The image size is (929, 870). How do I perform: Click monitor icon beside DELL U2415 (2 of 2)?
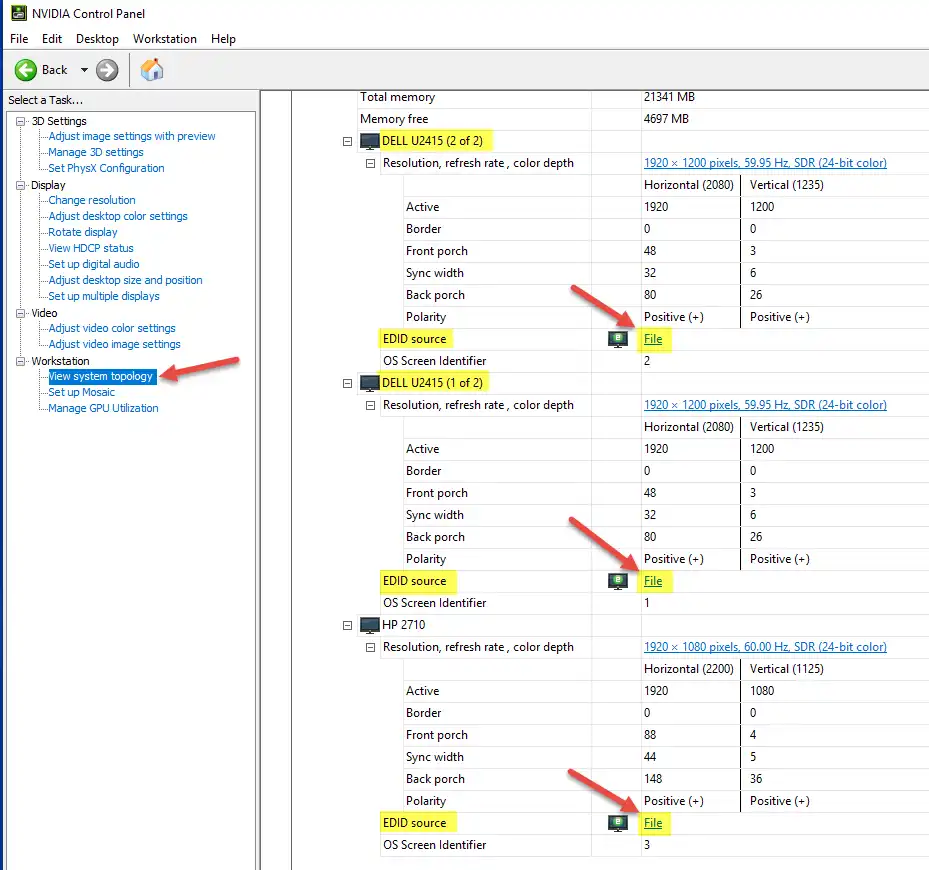[x=369, y=140]
